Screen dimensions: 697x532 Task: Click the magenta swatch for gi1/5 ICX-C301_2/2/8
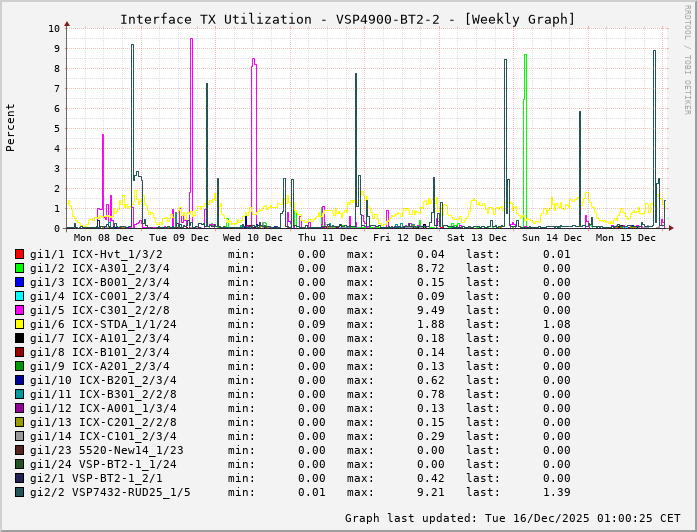coord(19,310)
